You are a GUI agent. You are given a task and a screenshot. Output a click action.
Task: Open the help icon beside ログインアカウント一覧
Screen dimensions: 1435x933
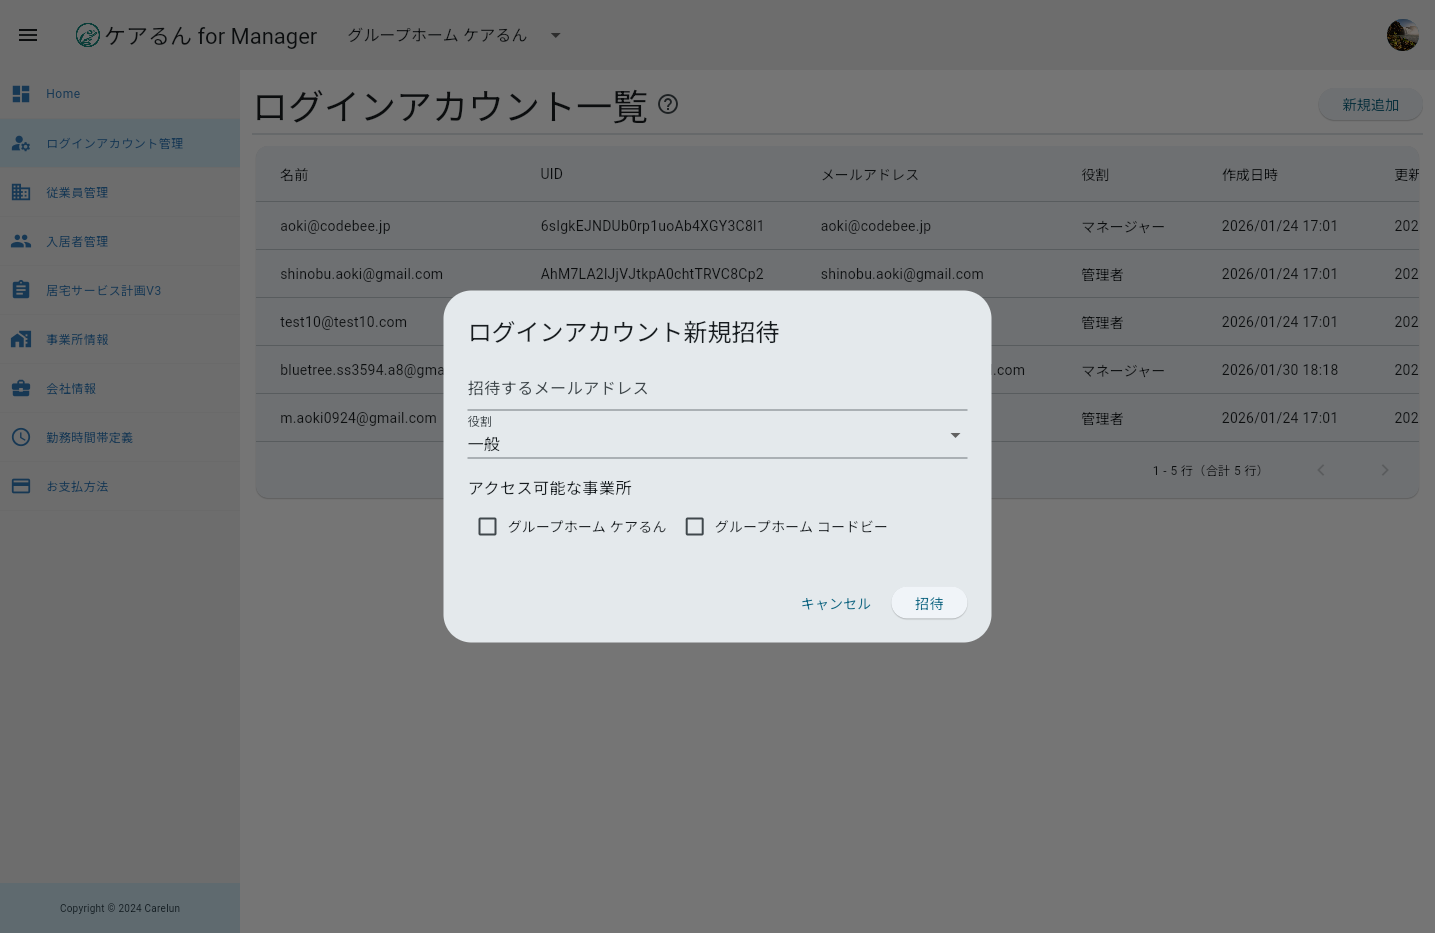coord(668,105)
